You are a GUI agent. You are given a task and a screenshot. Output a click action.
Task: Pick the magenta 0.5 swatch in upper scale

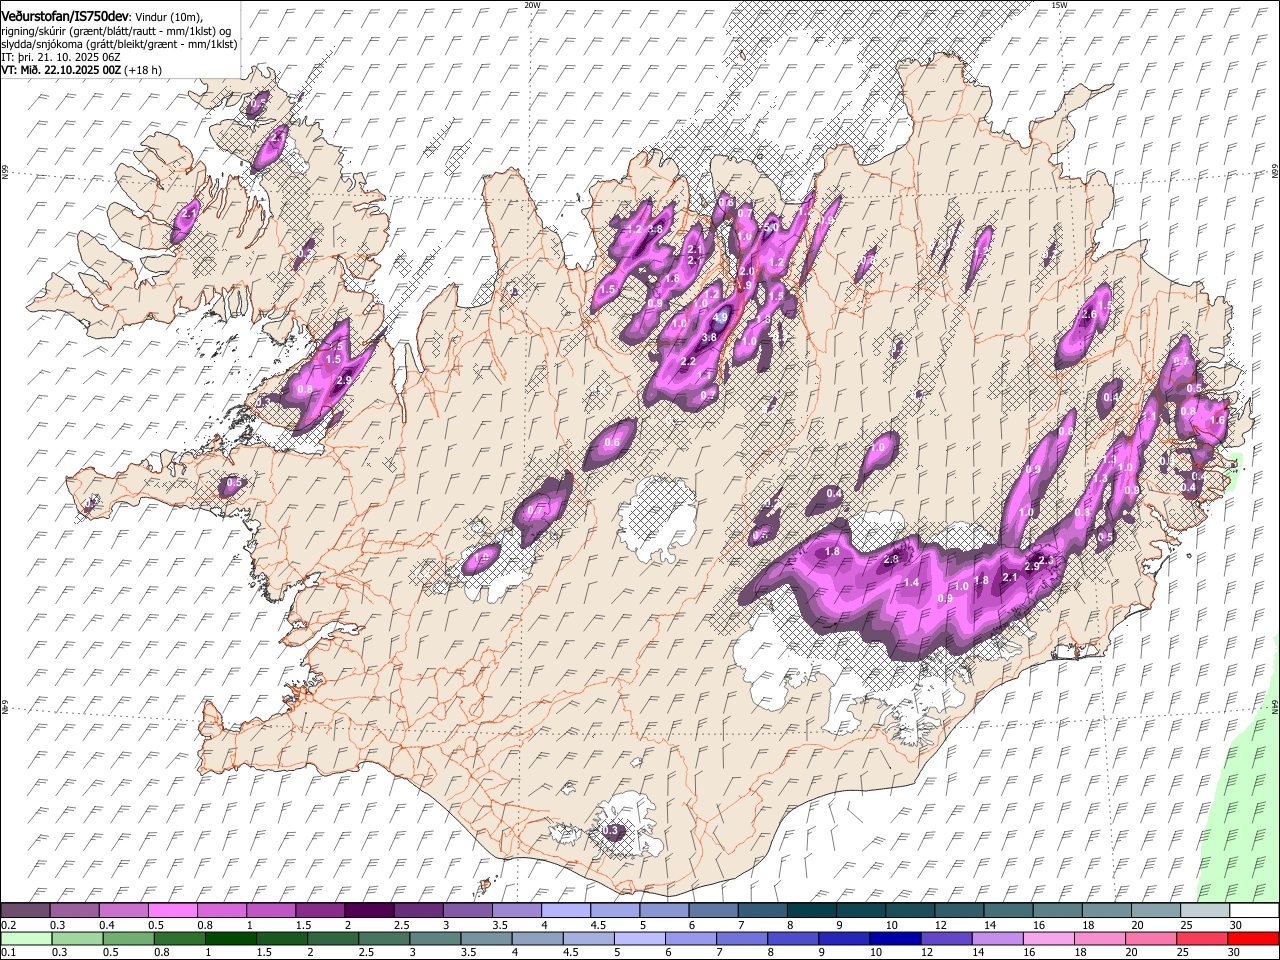[x=174, y=911]
